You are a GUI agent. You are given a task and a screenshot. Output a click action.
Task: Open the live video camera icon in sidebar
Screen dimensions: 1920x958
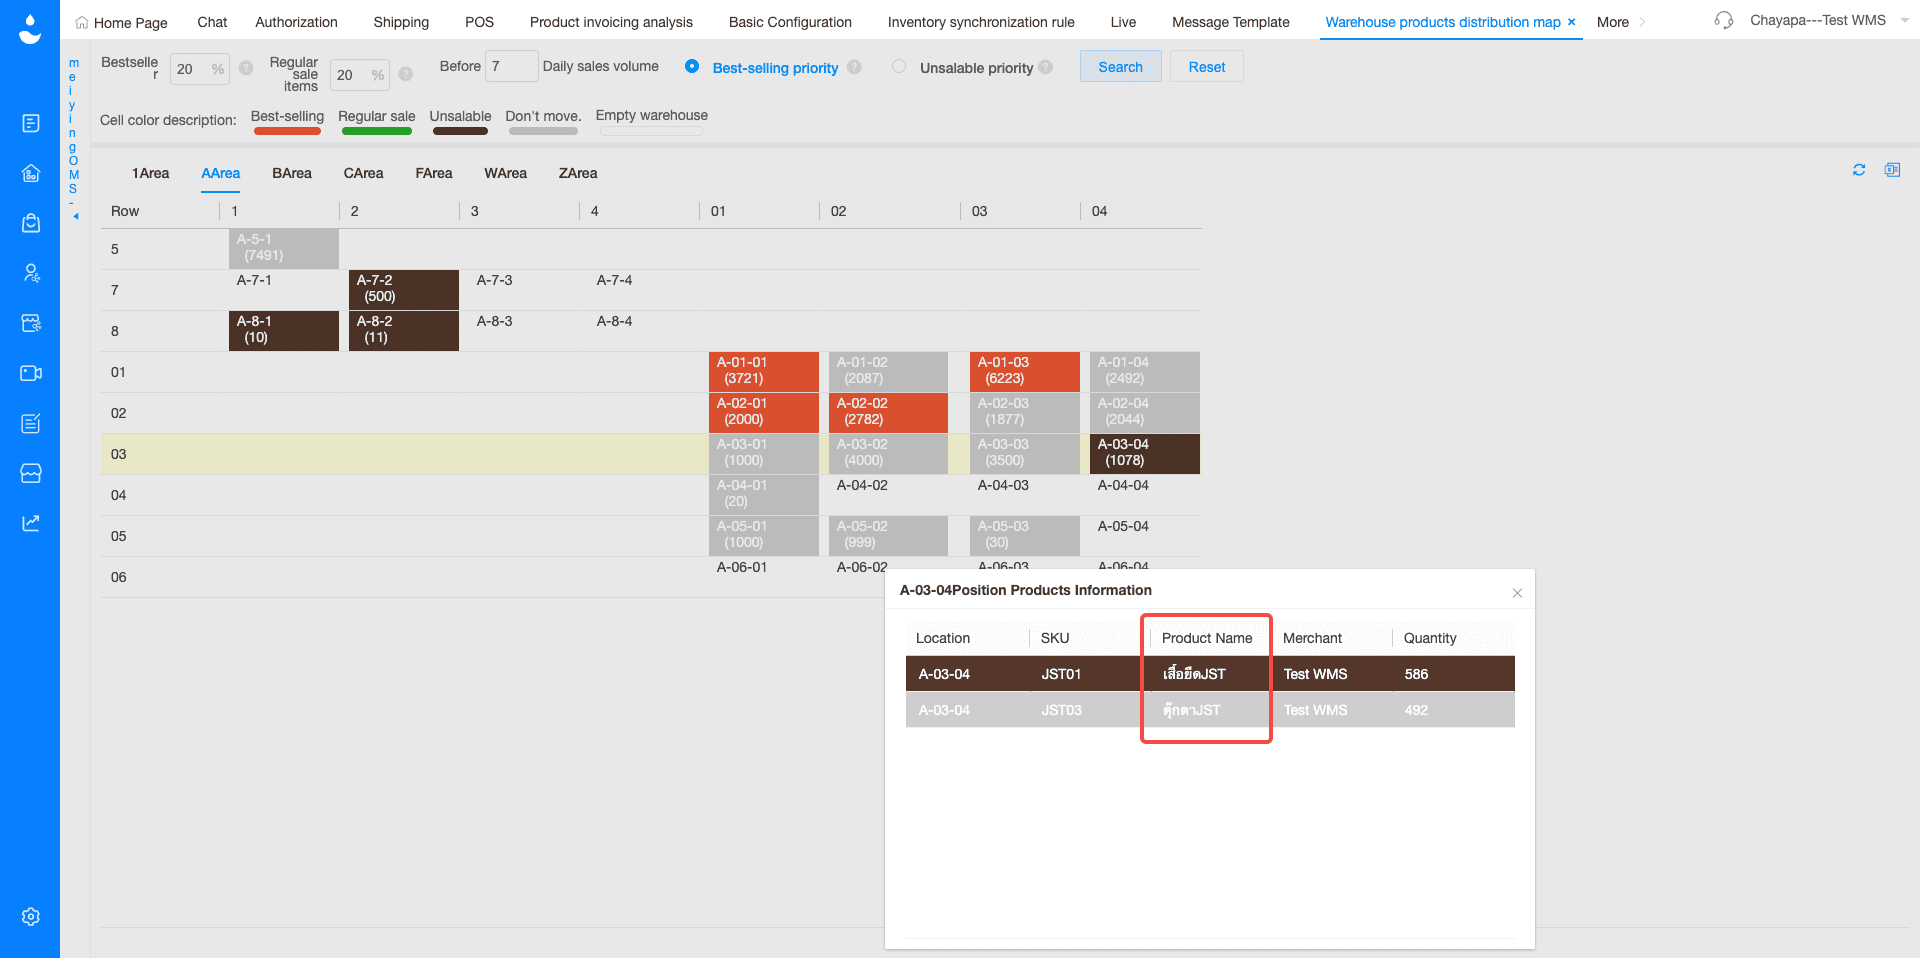31,373
